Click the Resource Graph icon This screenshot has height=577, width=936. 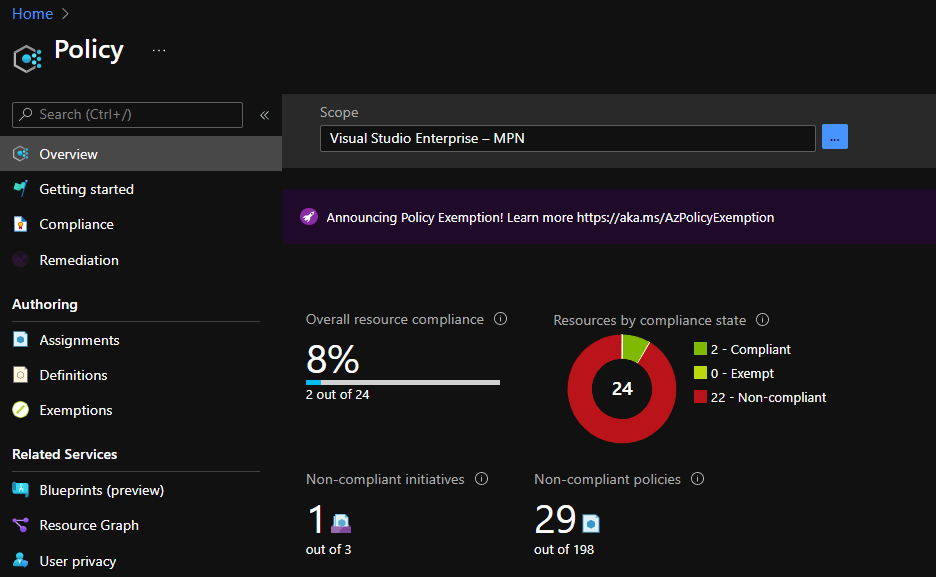click(x=20, y=525)
